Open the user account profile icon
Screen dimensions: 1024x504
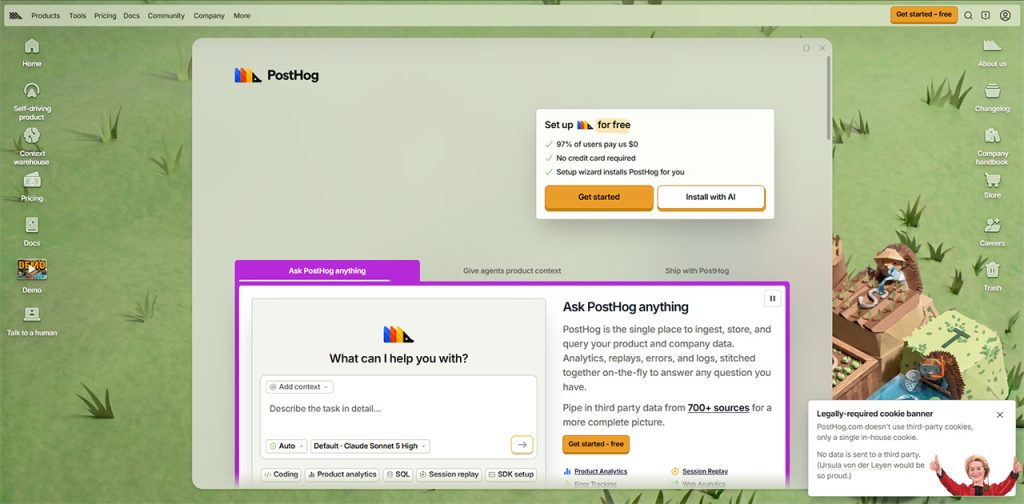[1005, 15]
